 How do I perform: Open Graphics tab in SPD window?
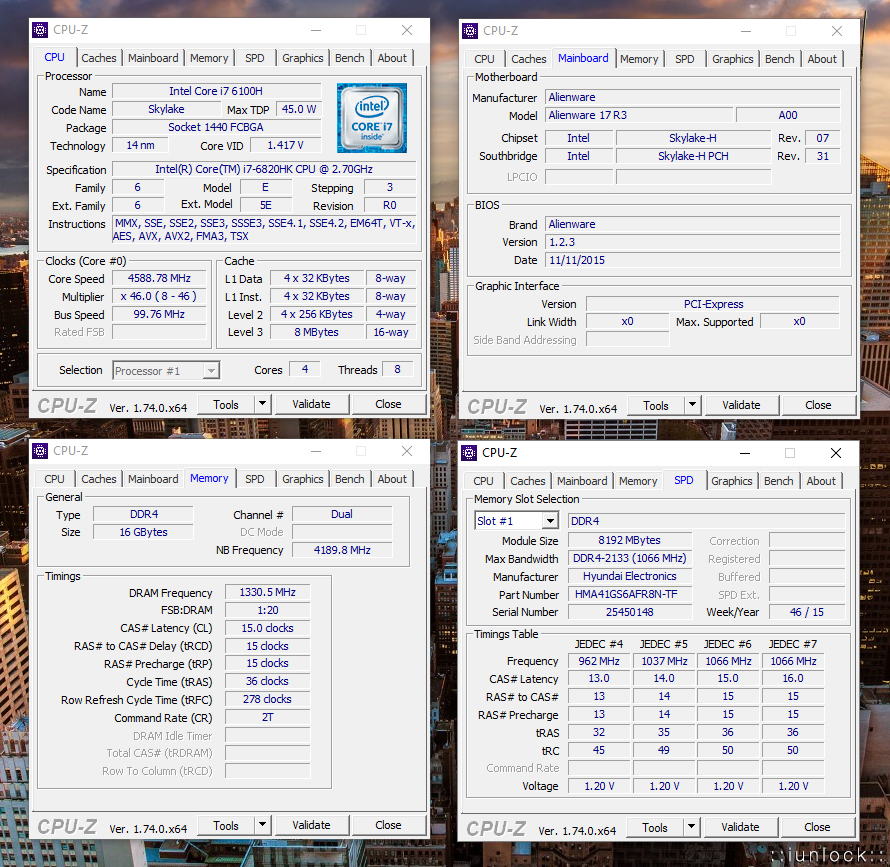pos(732,481)
